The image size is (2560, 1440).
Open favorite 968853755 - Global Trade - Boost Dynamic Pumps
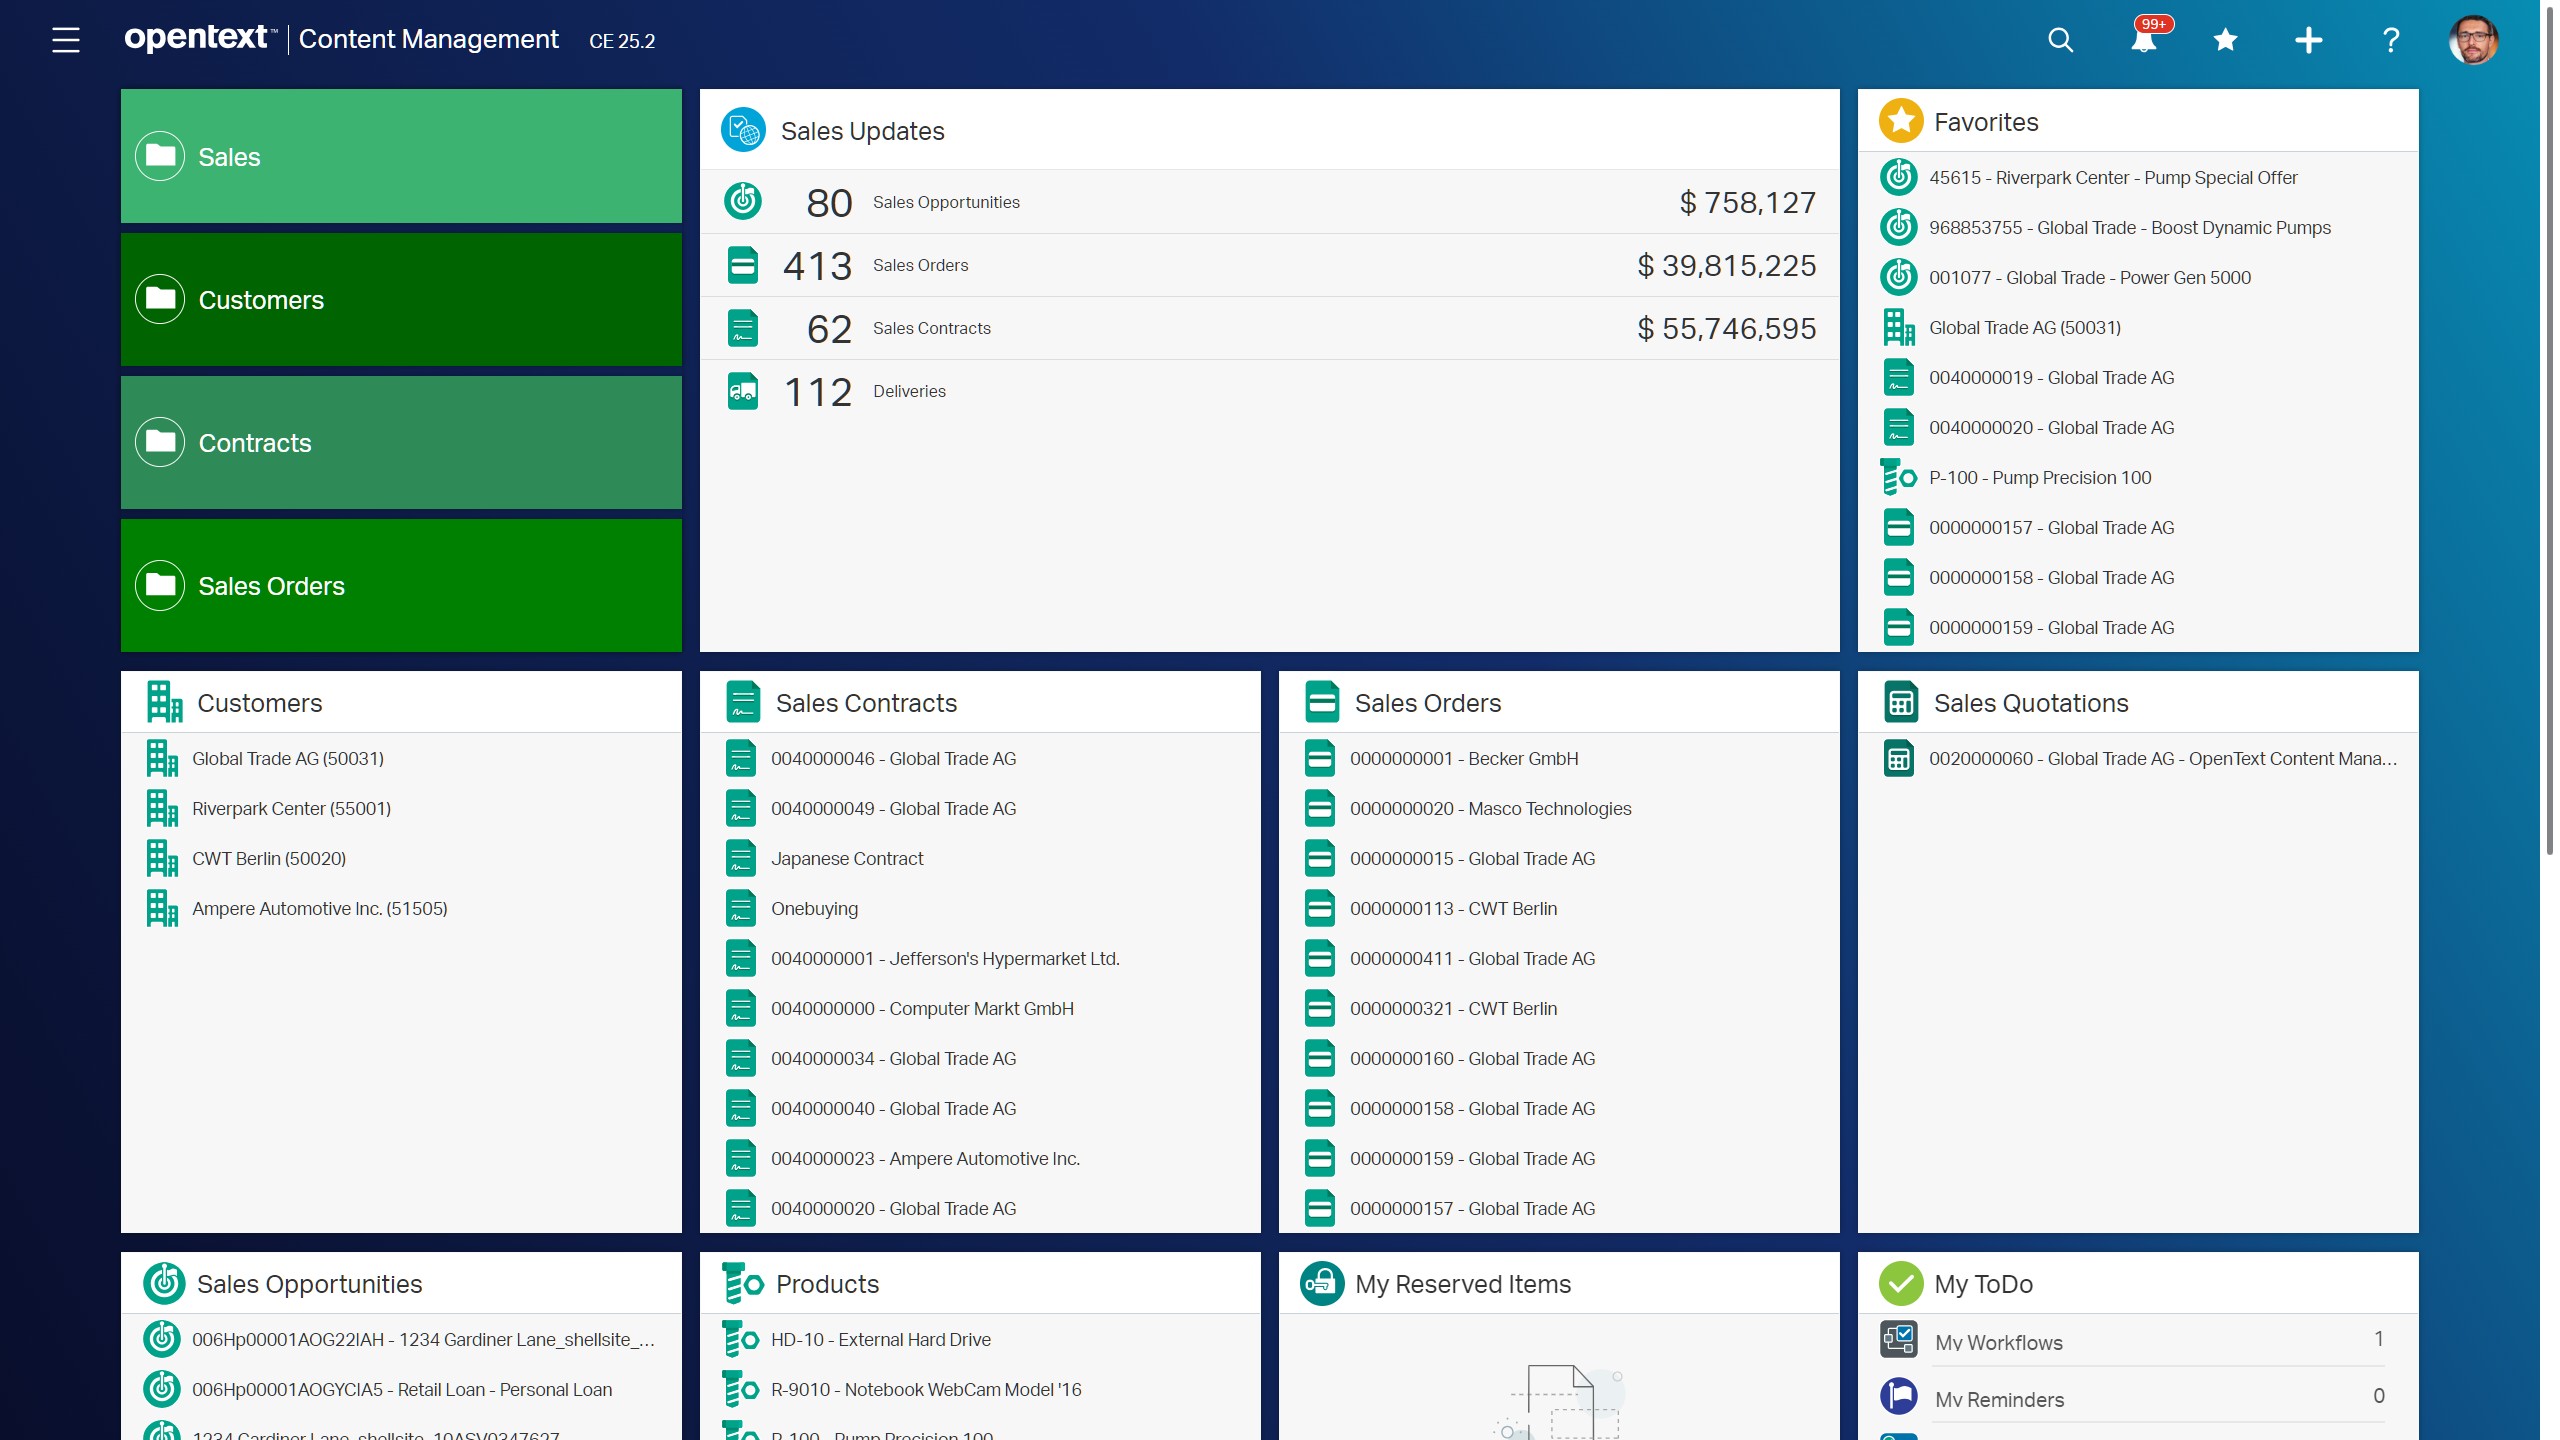[x=2137, y=227]
